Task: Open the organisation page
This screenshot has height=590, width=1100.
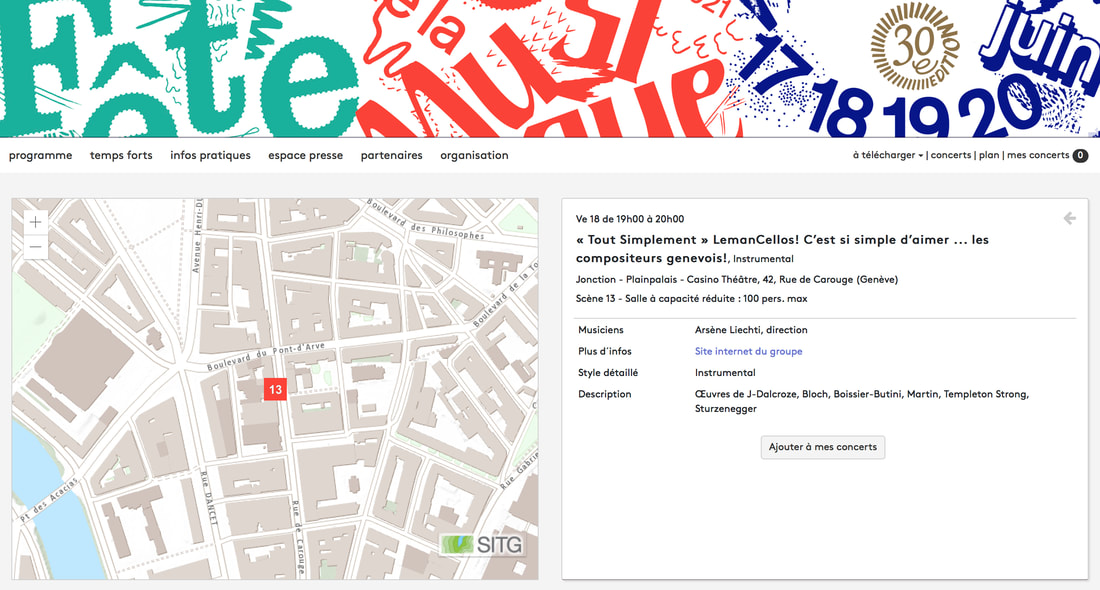Action: point(474,156)
